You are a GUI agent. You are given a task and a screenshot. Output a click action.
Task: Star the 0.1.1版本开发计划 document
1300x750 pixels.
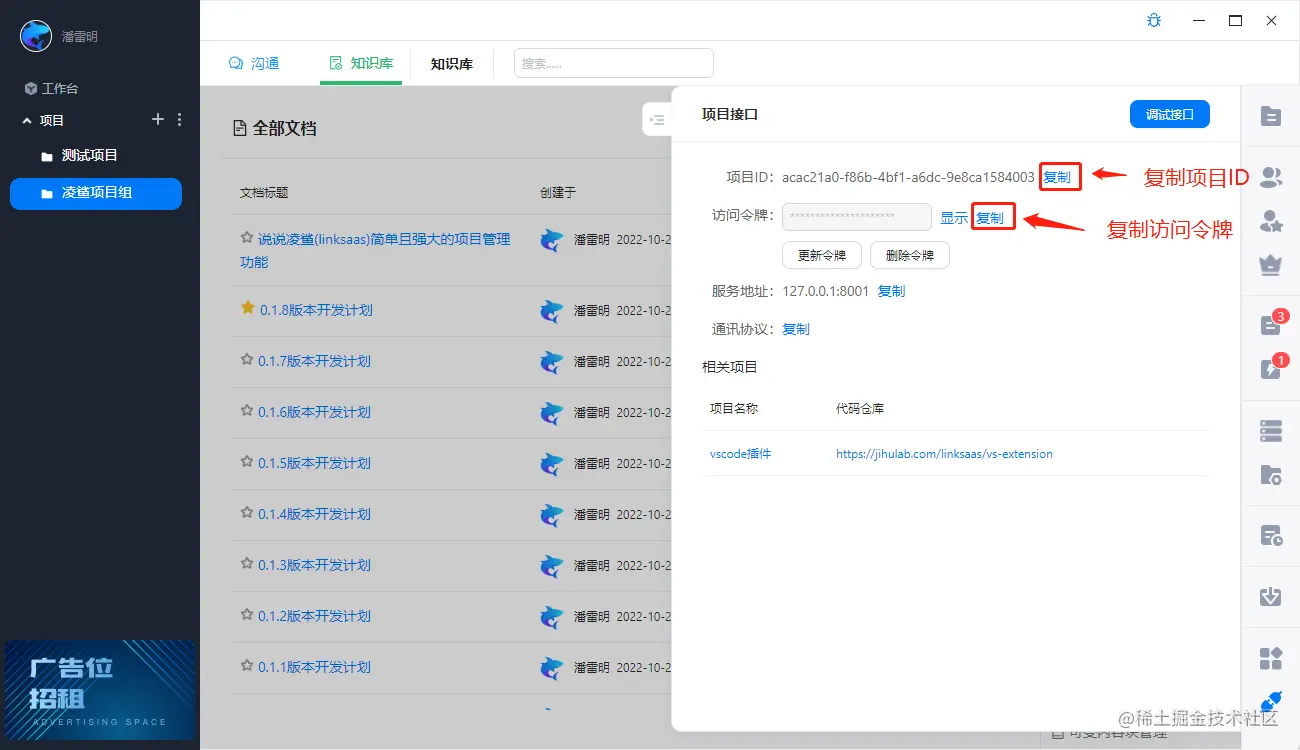[x=247, y=665]
